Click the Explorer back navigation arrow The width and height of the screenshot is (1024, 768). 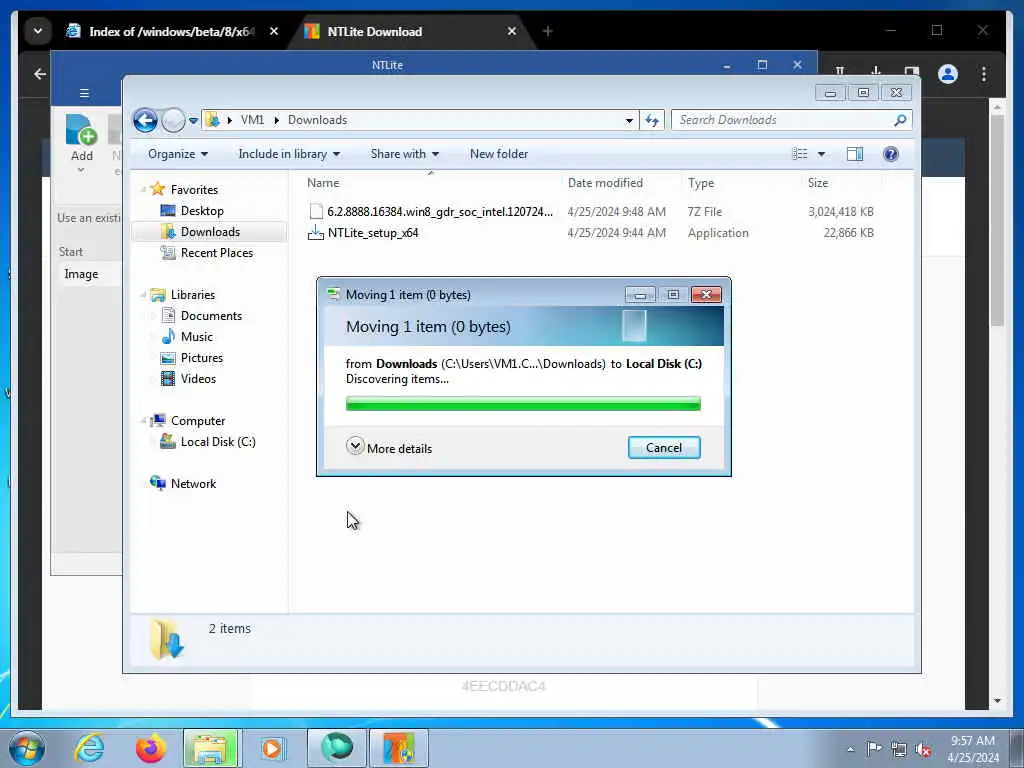point(145,120)
